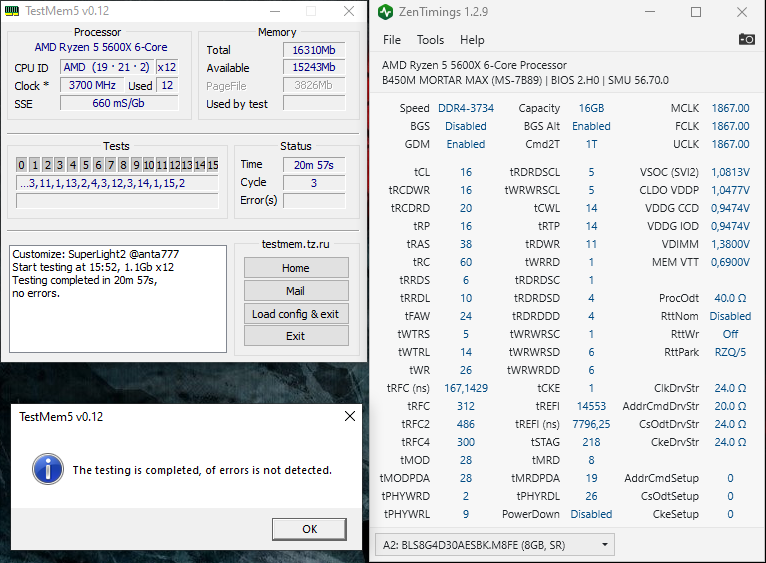
Task: Click the Cycle count field showing 3
Action: click(314, 183)
